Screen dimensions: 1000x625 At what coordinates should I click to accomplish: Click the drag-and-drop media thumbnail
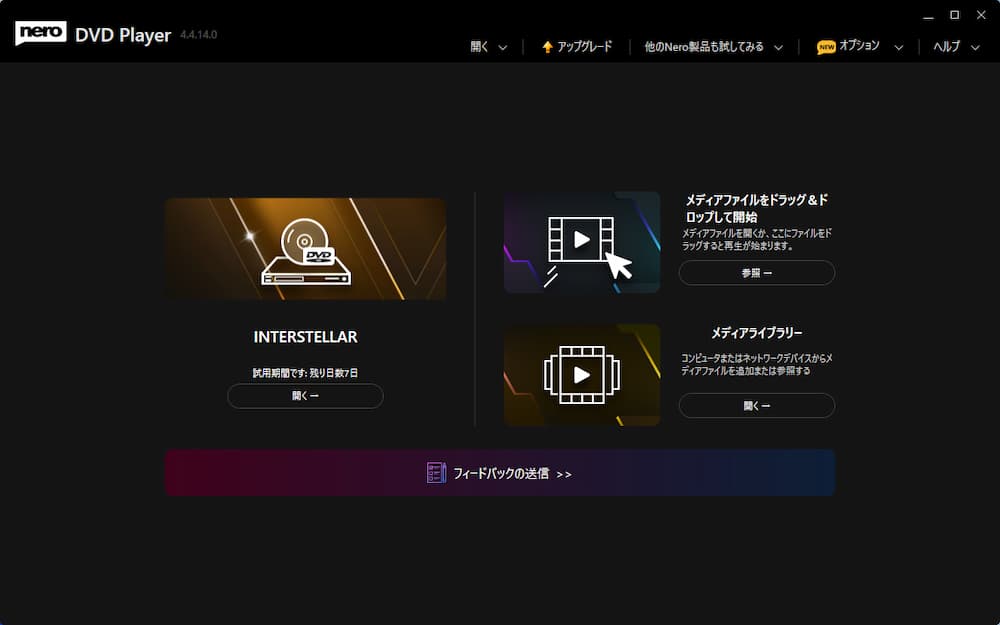point(582,242)
